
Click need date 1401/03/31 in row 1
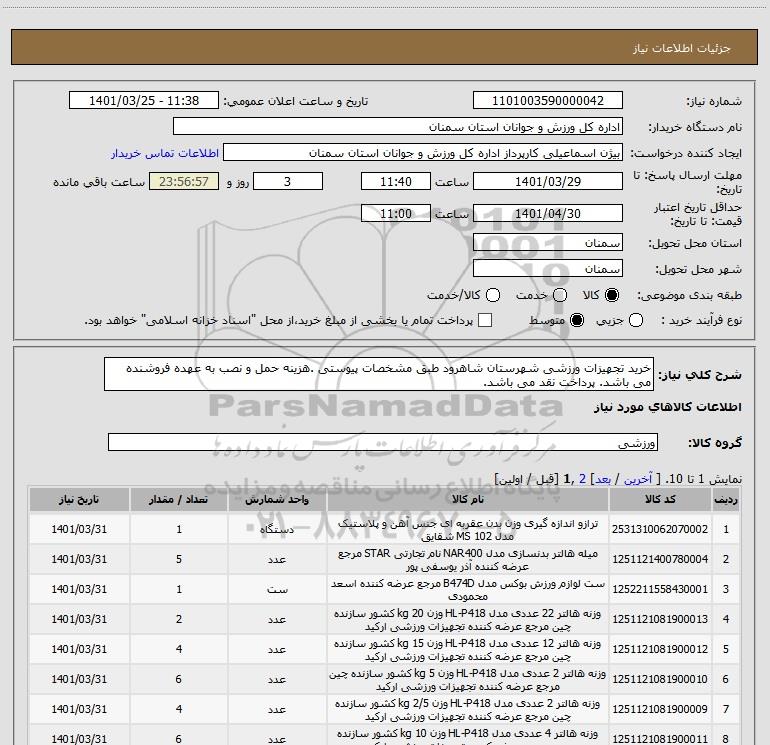tap(79, 529)
